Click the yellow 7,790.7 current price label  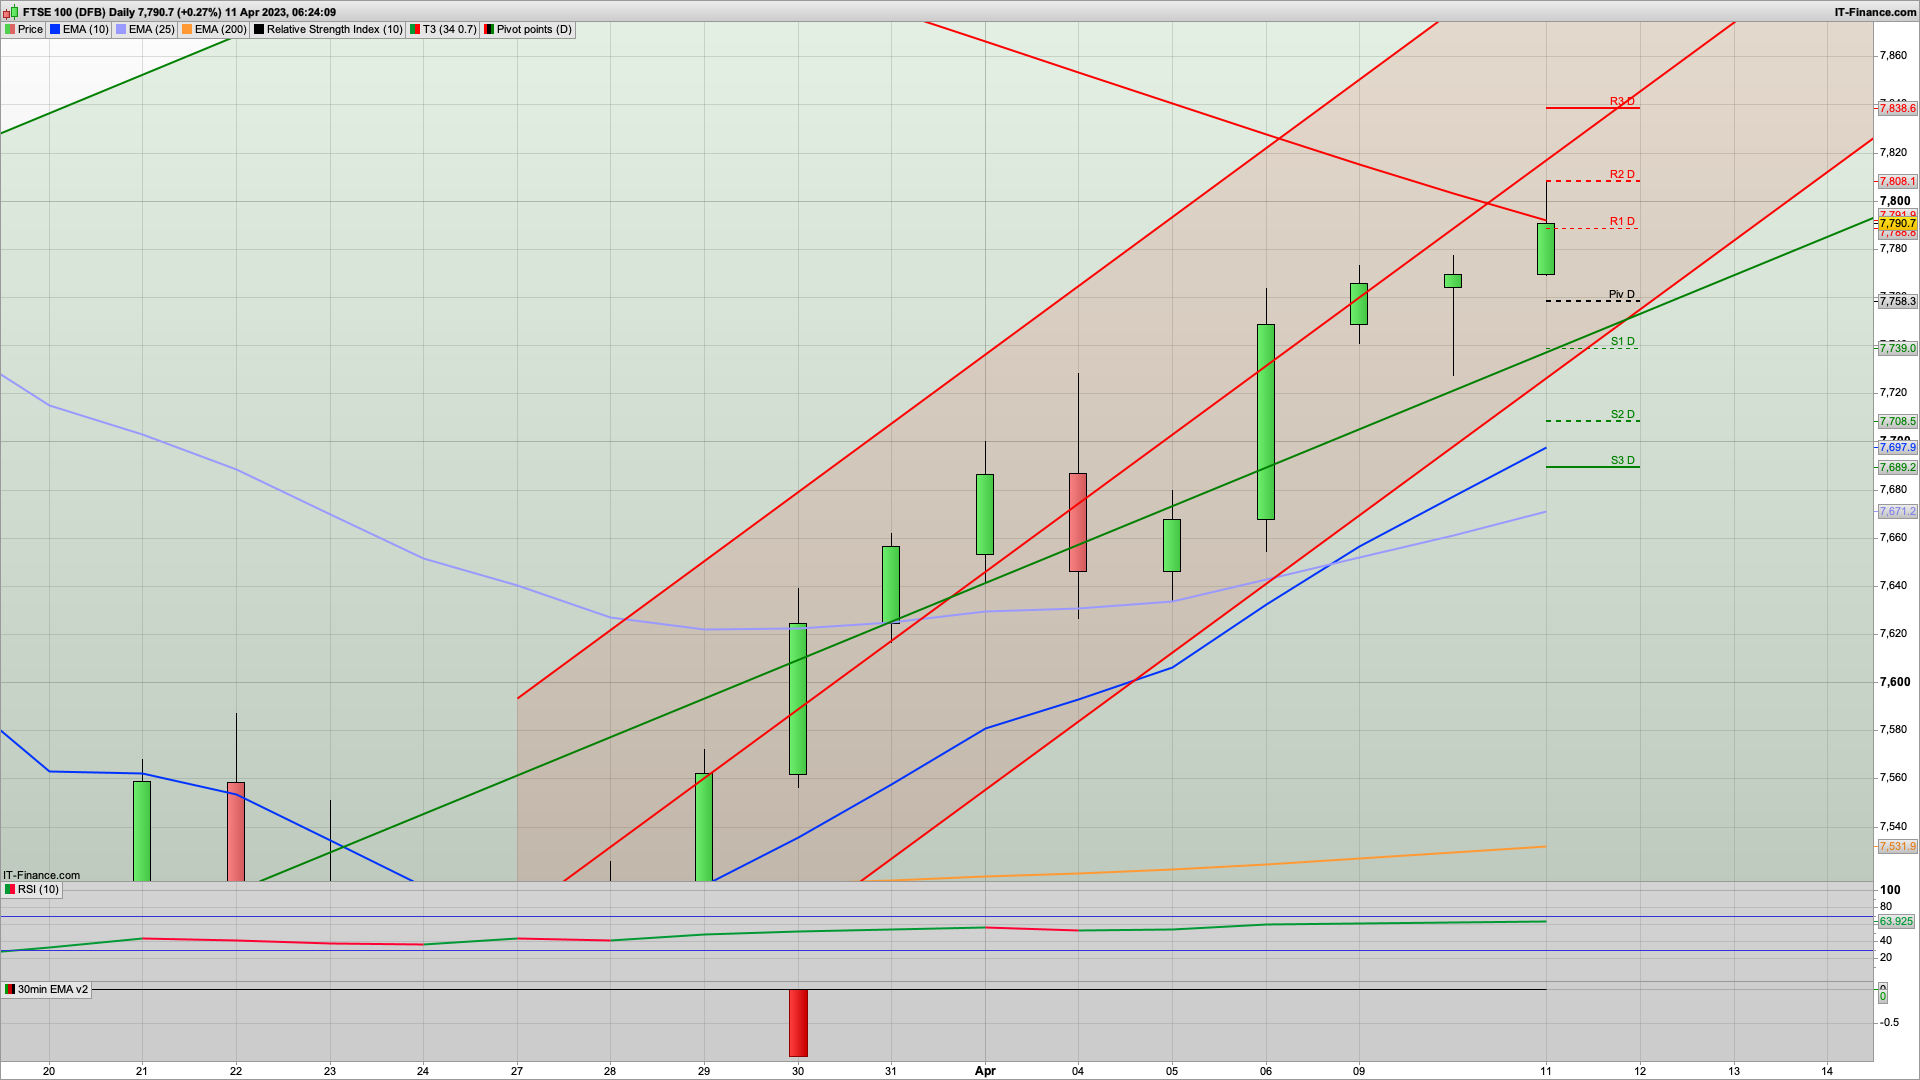[x=1897, y=224]
